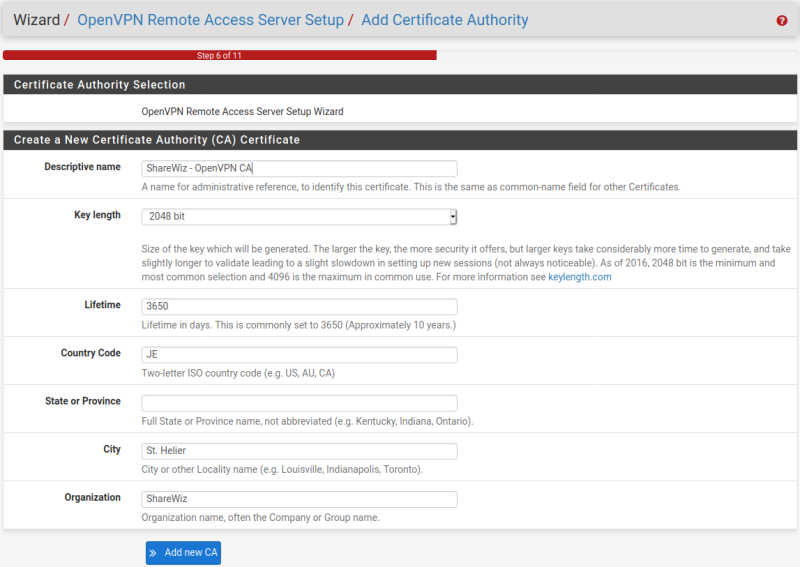Click the Certificate Authority Selection header
Viewport: 800px width, 567px height.
(x=400, y=85)
